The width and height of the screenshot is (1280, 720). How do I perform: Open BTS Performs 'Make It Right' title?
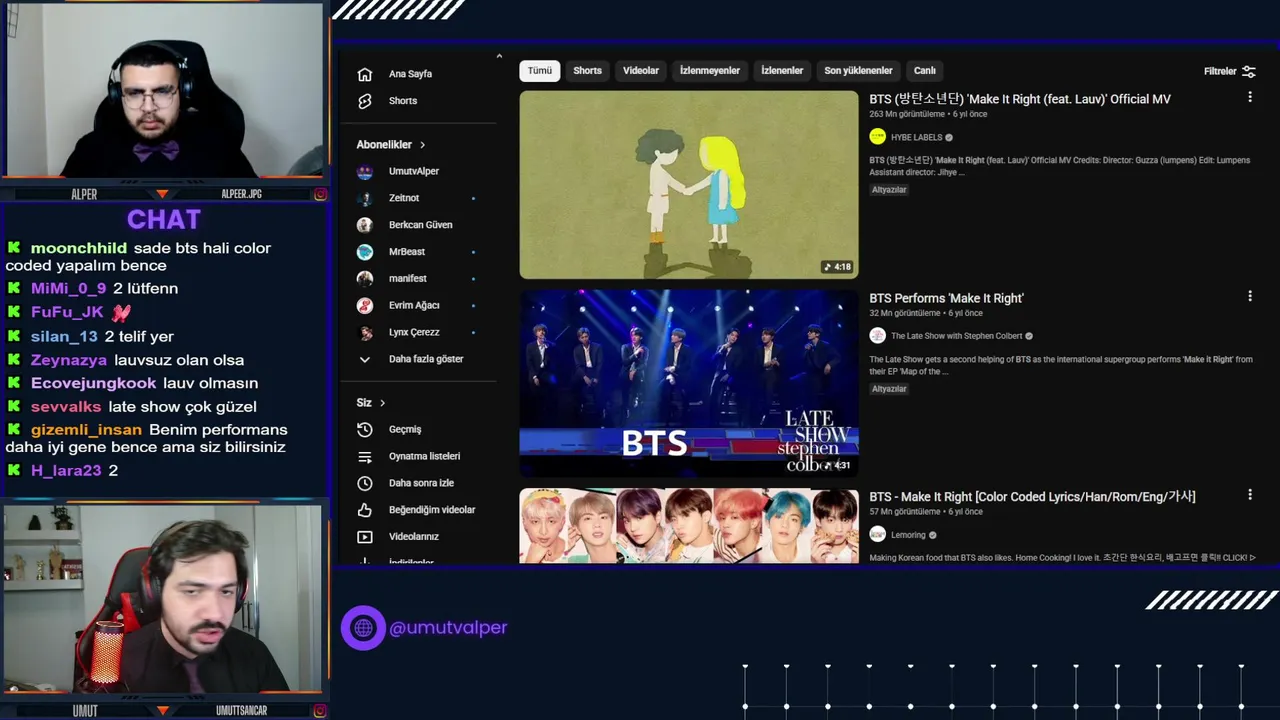pos(946,298)
